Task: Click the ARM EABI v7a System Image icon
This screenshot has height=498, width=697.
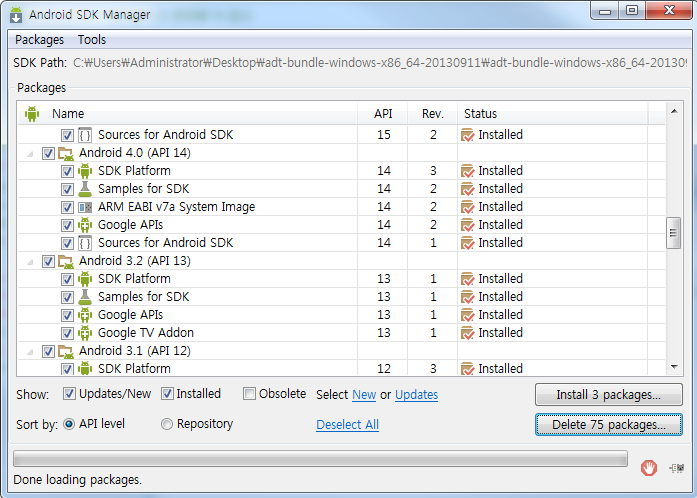Action: click(85, 207)
